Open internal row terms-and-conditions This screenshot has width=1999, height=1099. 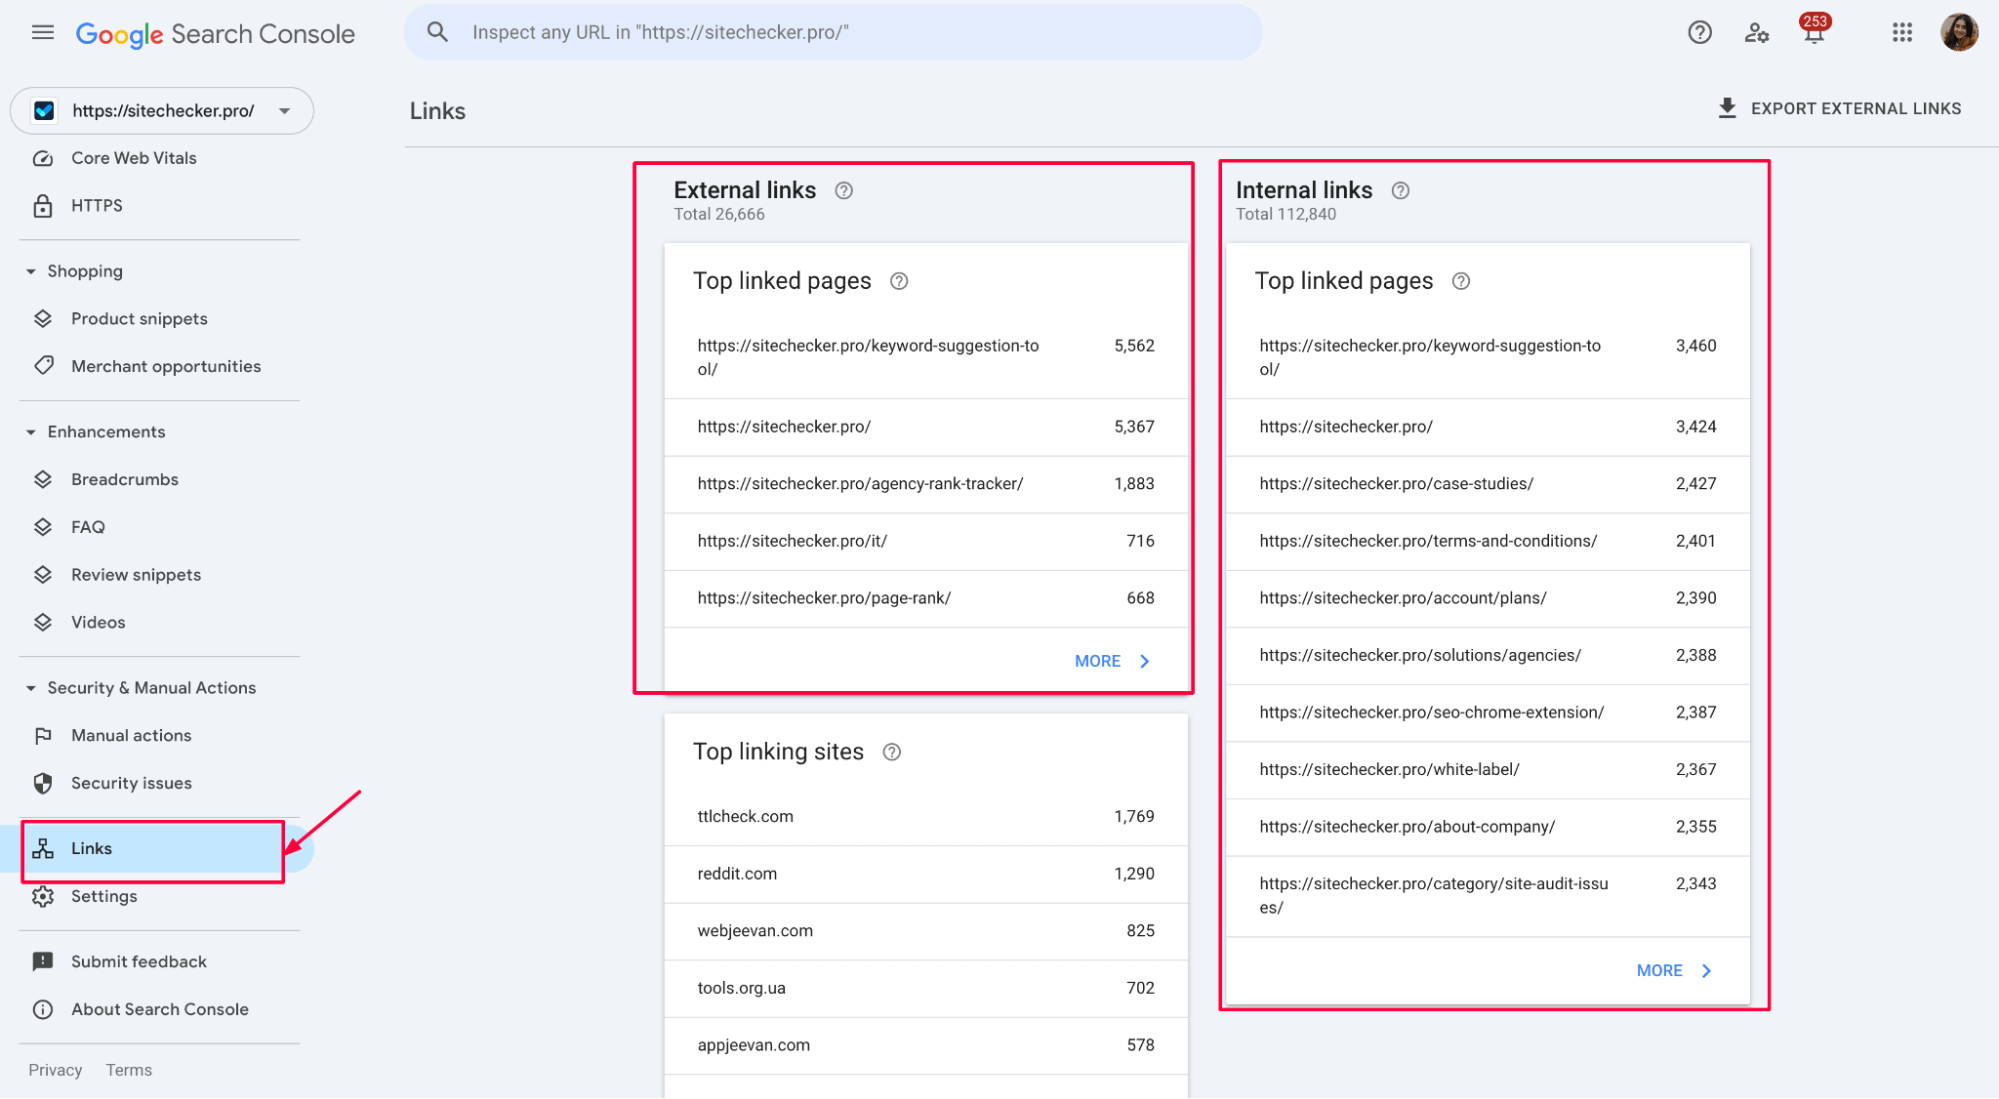pyautogui.click(x=1488, y=541)
